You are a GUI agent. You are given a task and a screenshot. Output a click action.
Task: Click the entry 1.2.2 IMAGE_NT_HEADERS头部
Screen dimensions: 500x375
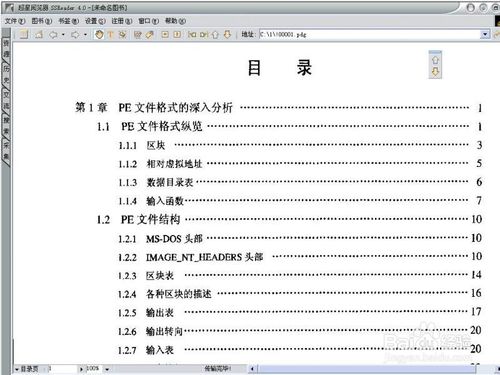[x=191, y=257]
